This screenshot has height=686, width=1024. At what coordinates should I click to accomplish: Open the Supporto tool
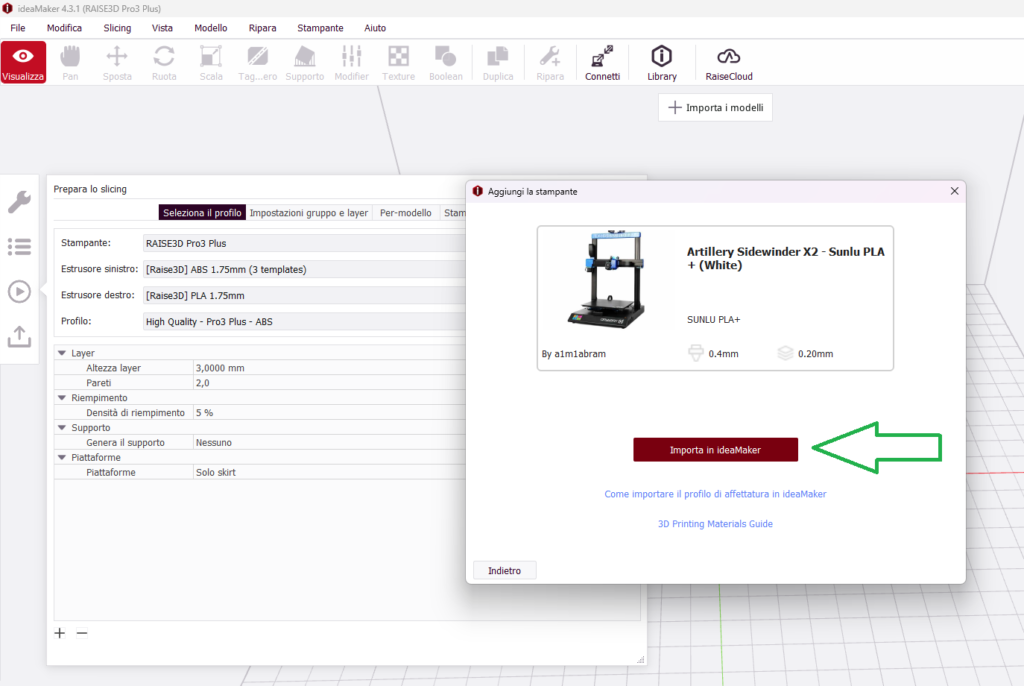click(x=305, y=62)
